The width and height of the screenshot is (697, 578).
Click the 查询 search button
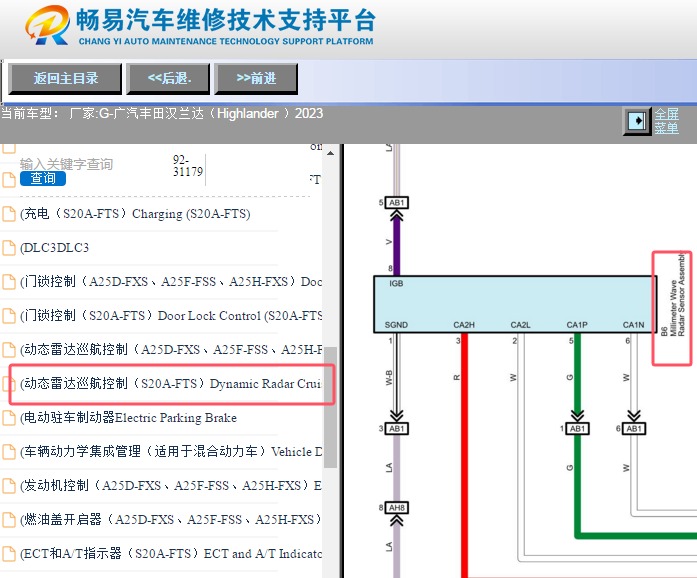click(43, 178)
